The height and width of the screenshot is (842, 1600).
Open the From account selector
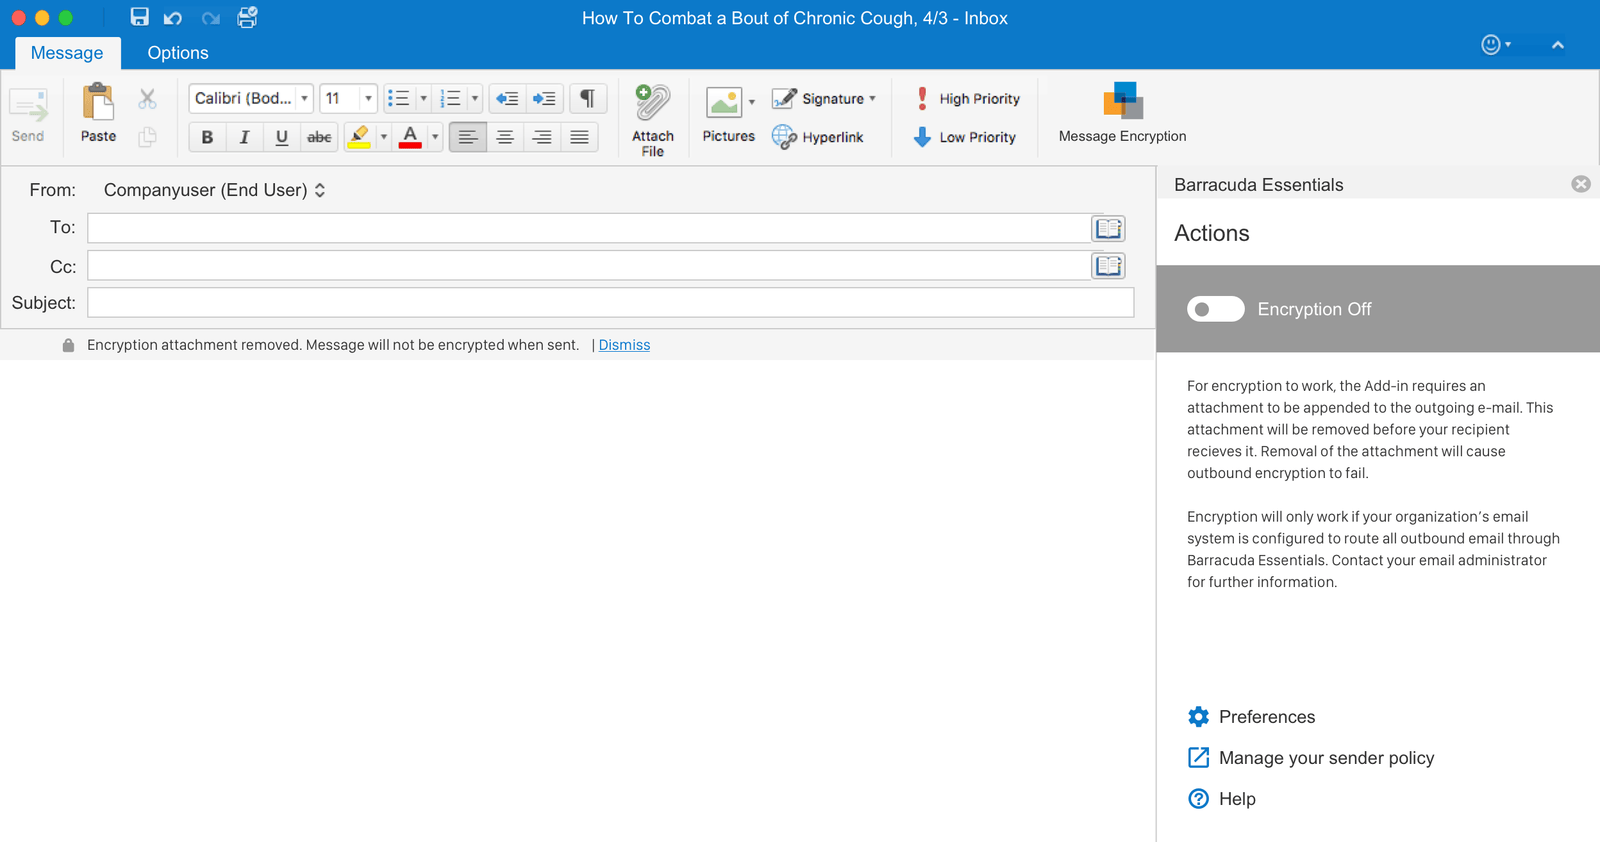point(215,190)
